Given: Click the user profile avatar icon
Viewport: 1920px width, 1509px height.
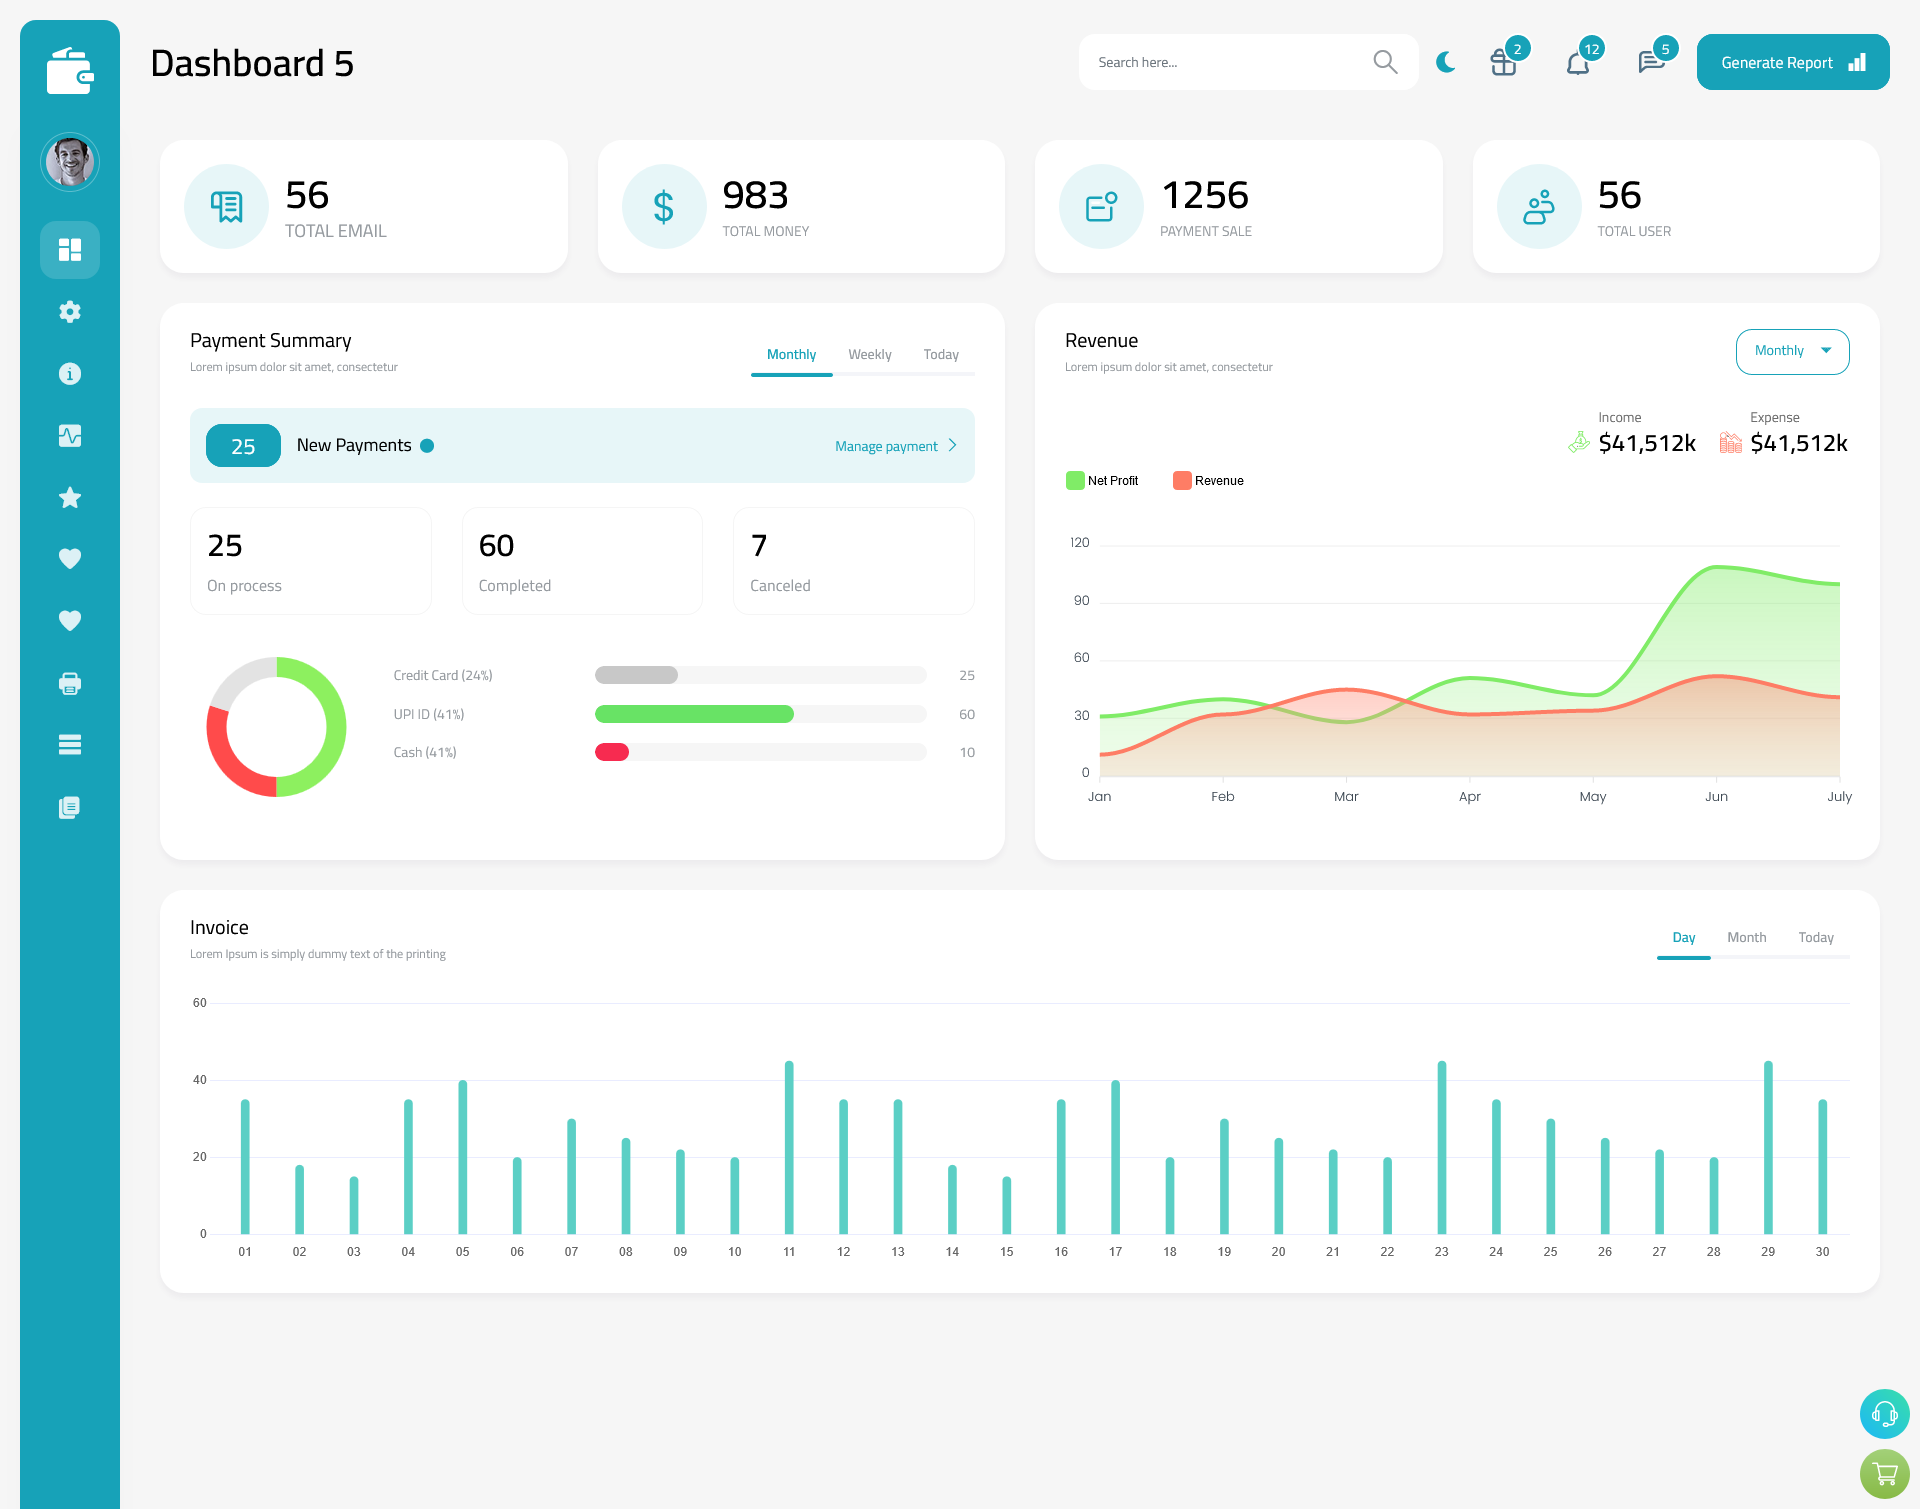Looking at the screenshot, I should tap(70, 162).
